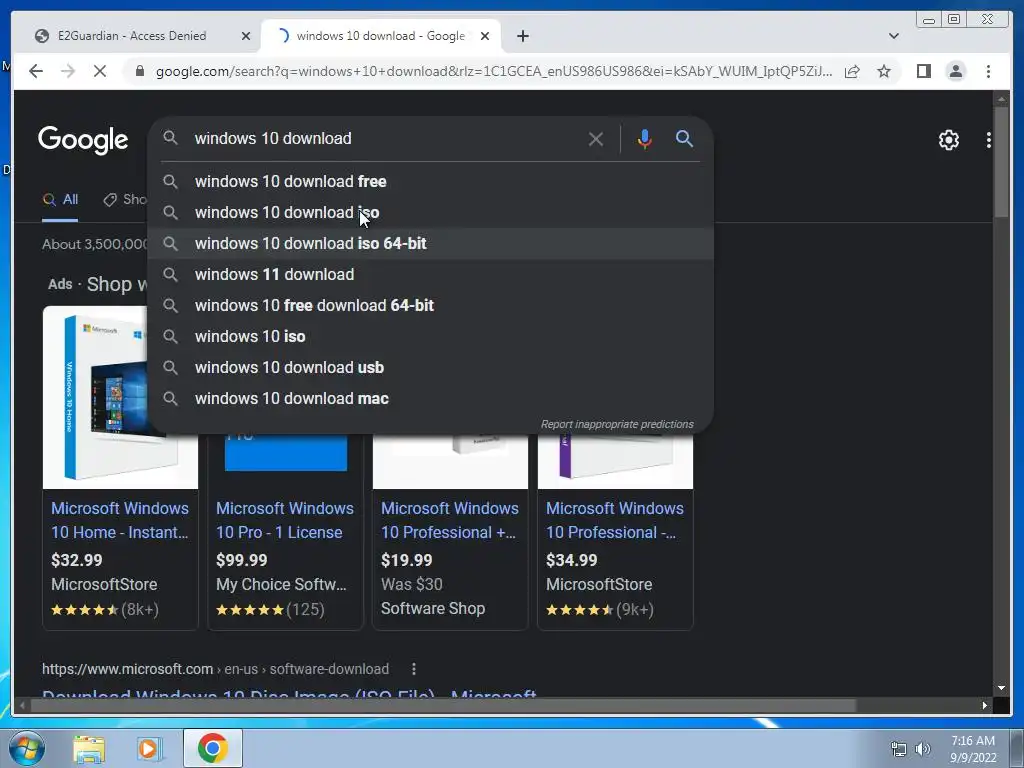Choose suggestion 'windows 10 iso'
The width and height of the screenshot is (1024, 768).
tap(431, 336)
